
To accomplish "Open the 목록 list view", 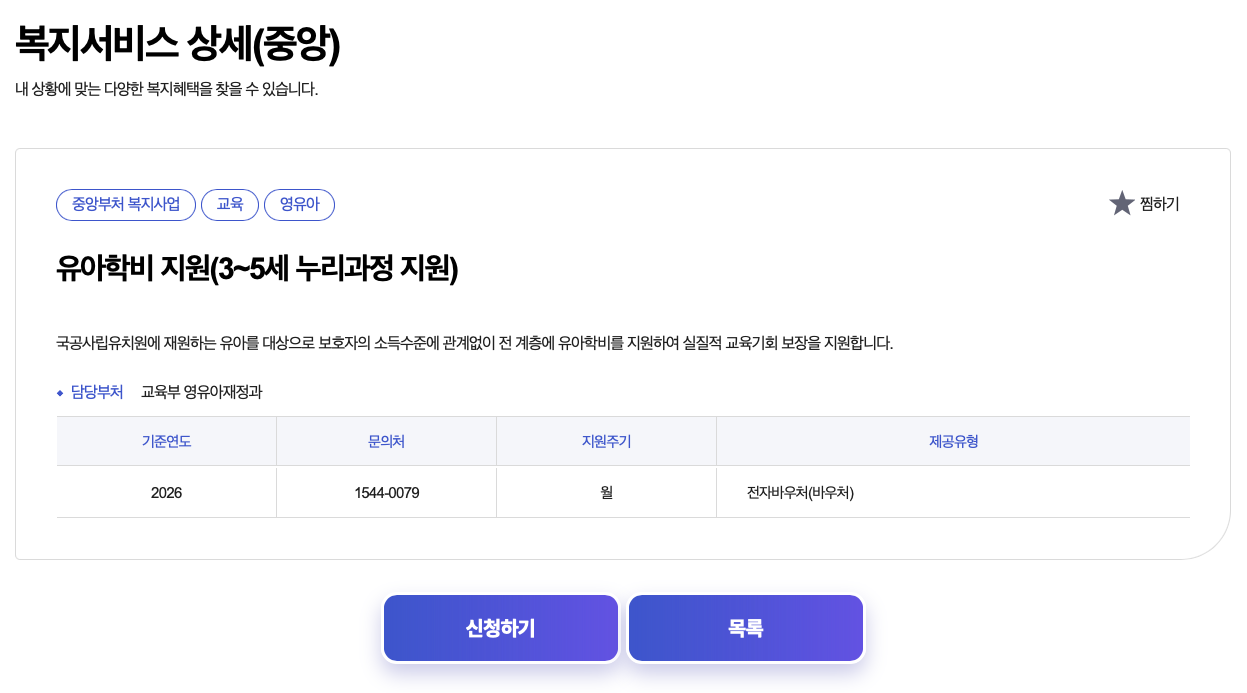I will (x=745, y=628).
